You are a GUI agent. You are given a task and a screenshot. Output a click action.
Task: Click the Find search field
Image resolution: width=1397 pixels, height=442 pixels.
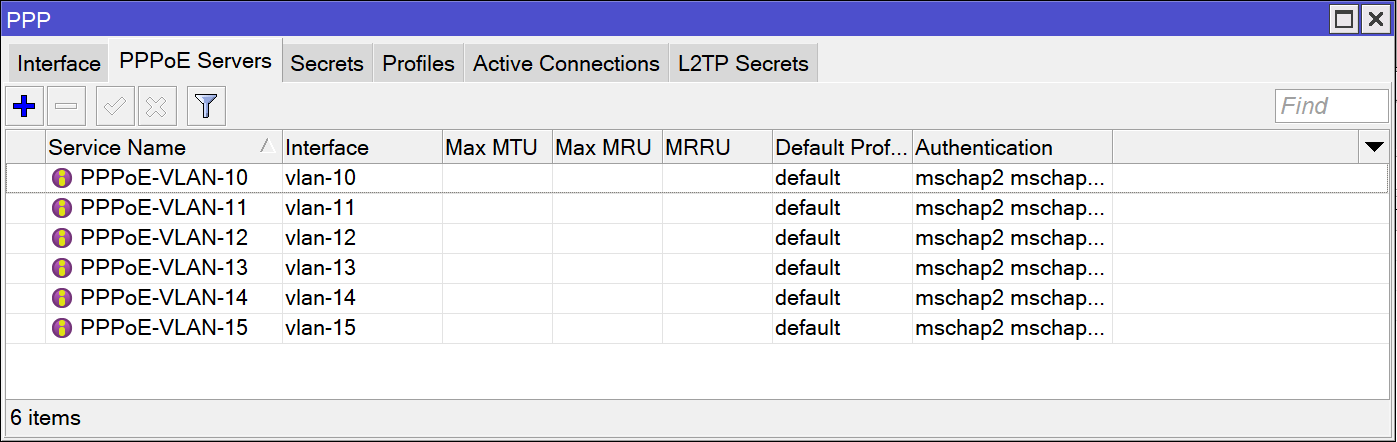tap(1331, 106)
